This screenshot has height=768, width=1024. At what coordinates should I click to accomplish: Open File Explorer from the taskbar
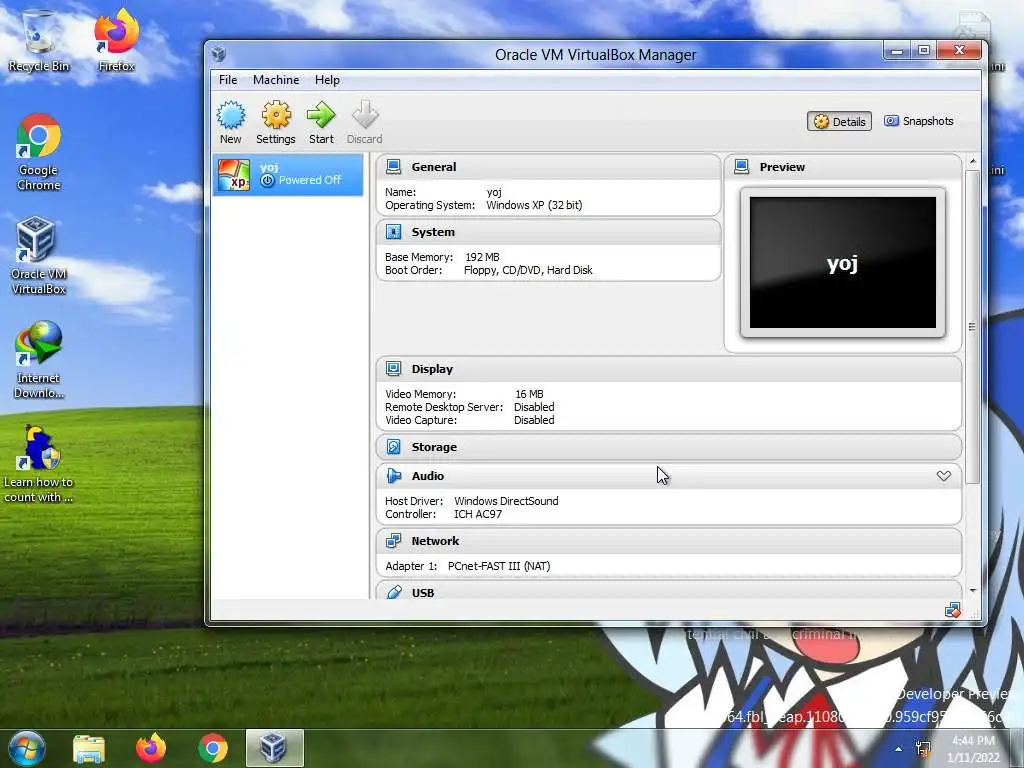click(89, 748)
